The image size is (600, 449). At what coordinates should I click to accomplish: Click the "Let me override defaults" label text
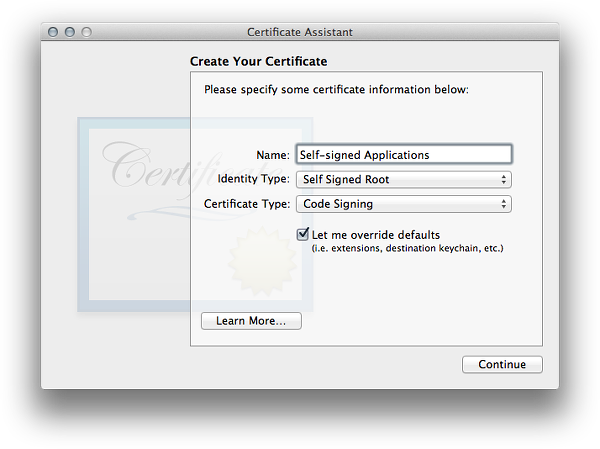pyautogui.click(x=375, y=235)
